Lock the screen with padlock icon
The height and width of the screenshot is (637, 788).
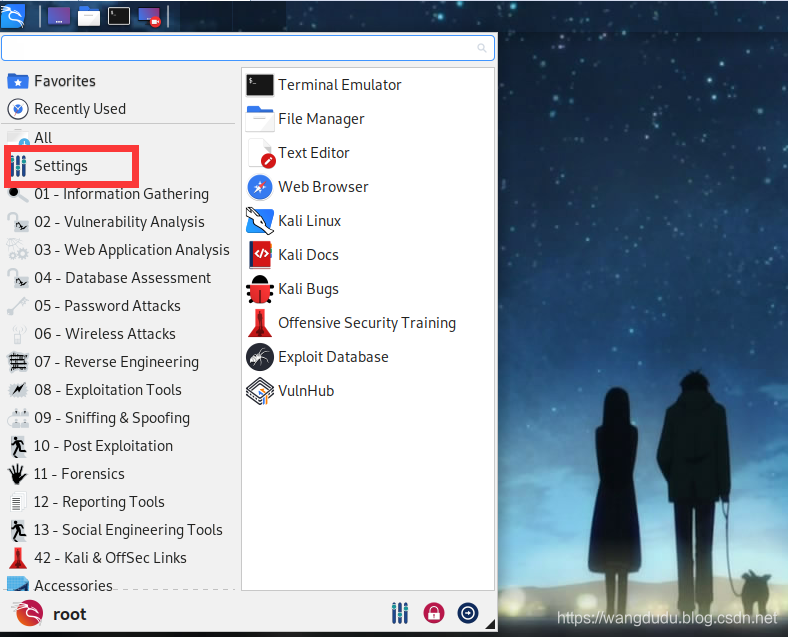click(434, 613)
